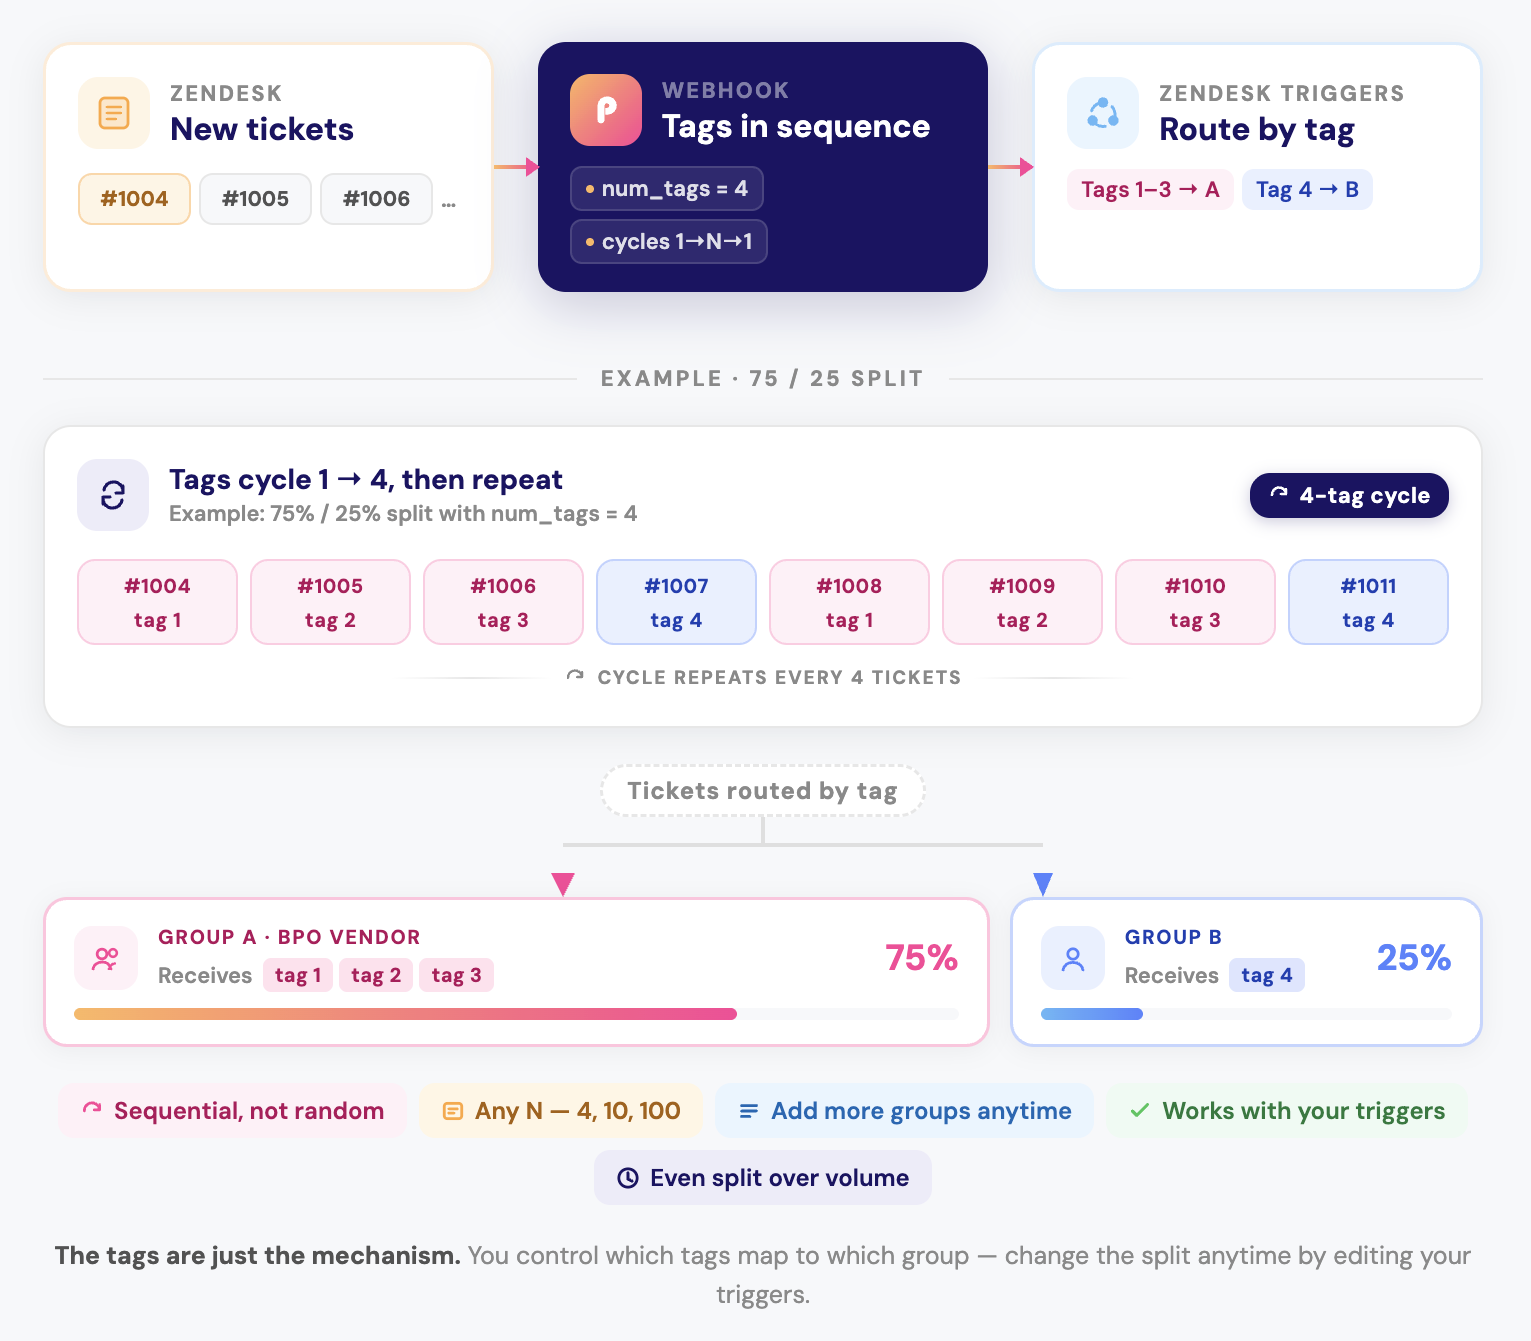
Task: Select the #1006 chip in New tickets
Action: point(377,199)
